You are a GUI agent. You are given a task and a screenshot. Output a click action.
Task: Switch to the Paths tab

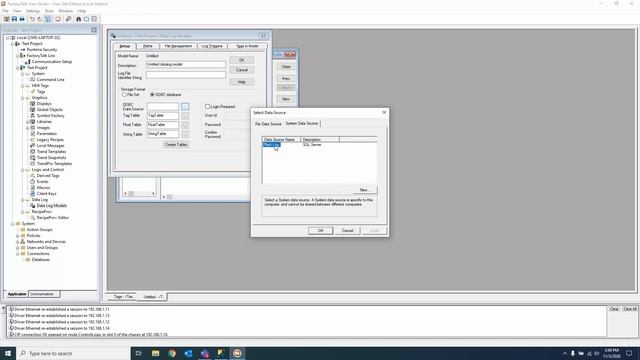coord(148,46)
